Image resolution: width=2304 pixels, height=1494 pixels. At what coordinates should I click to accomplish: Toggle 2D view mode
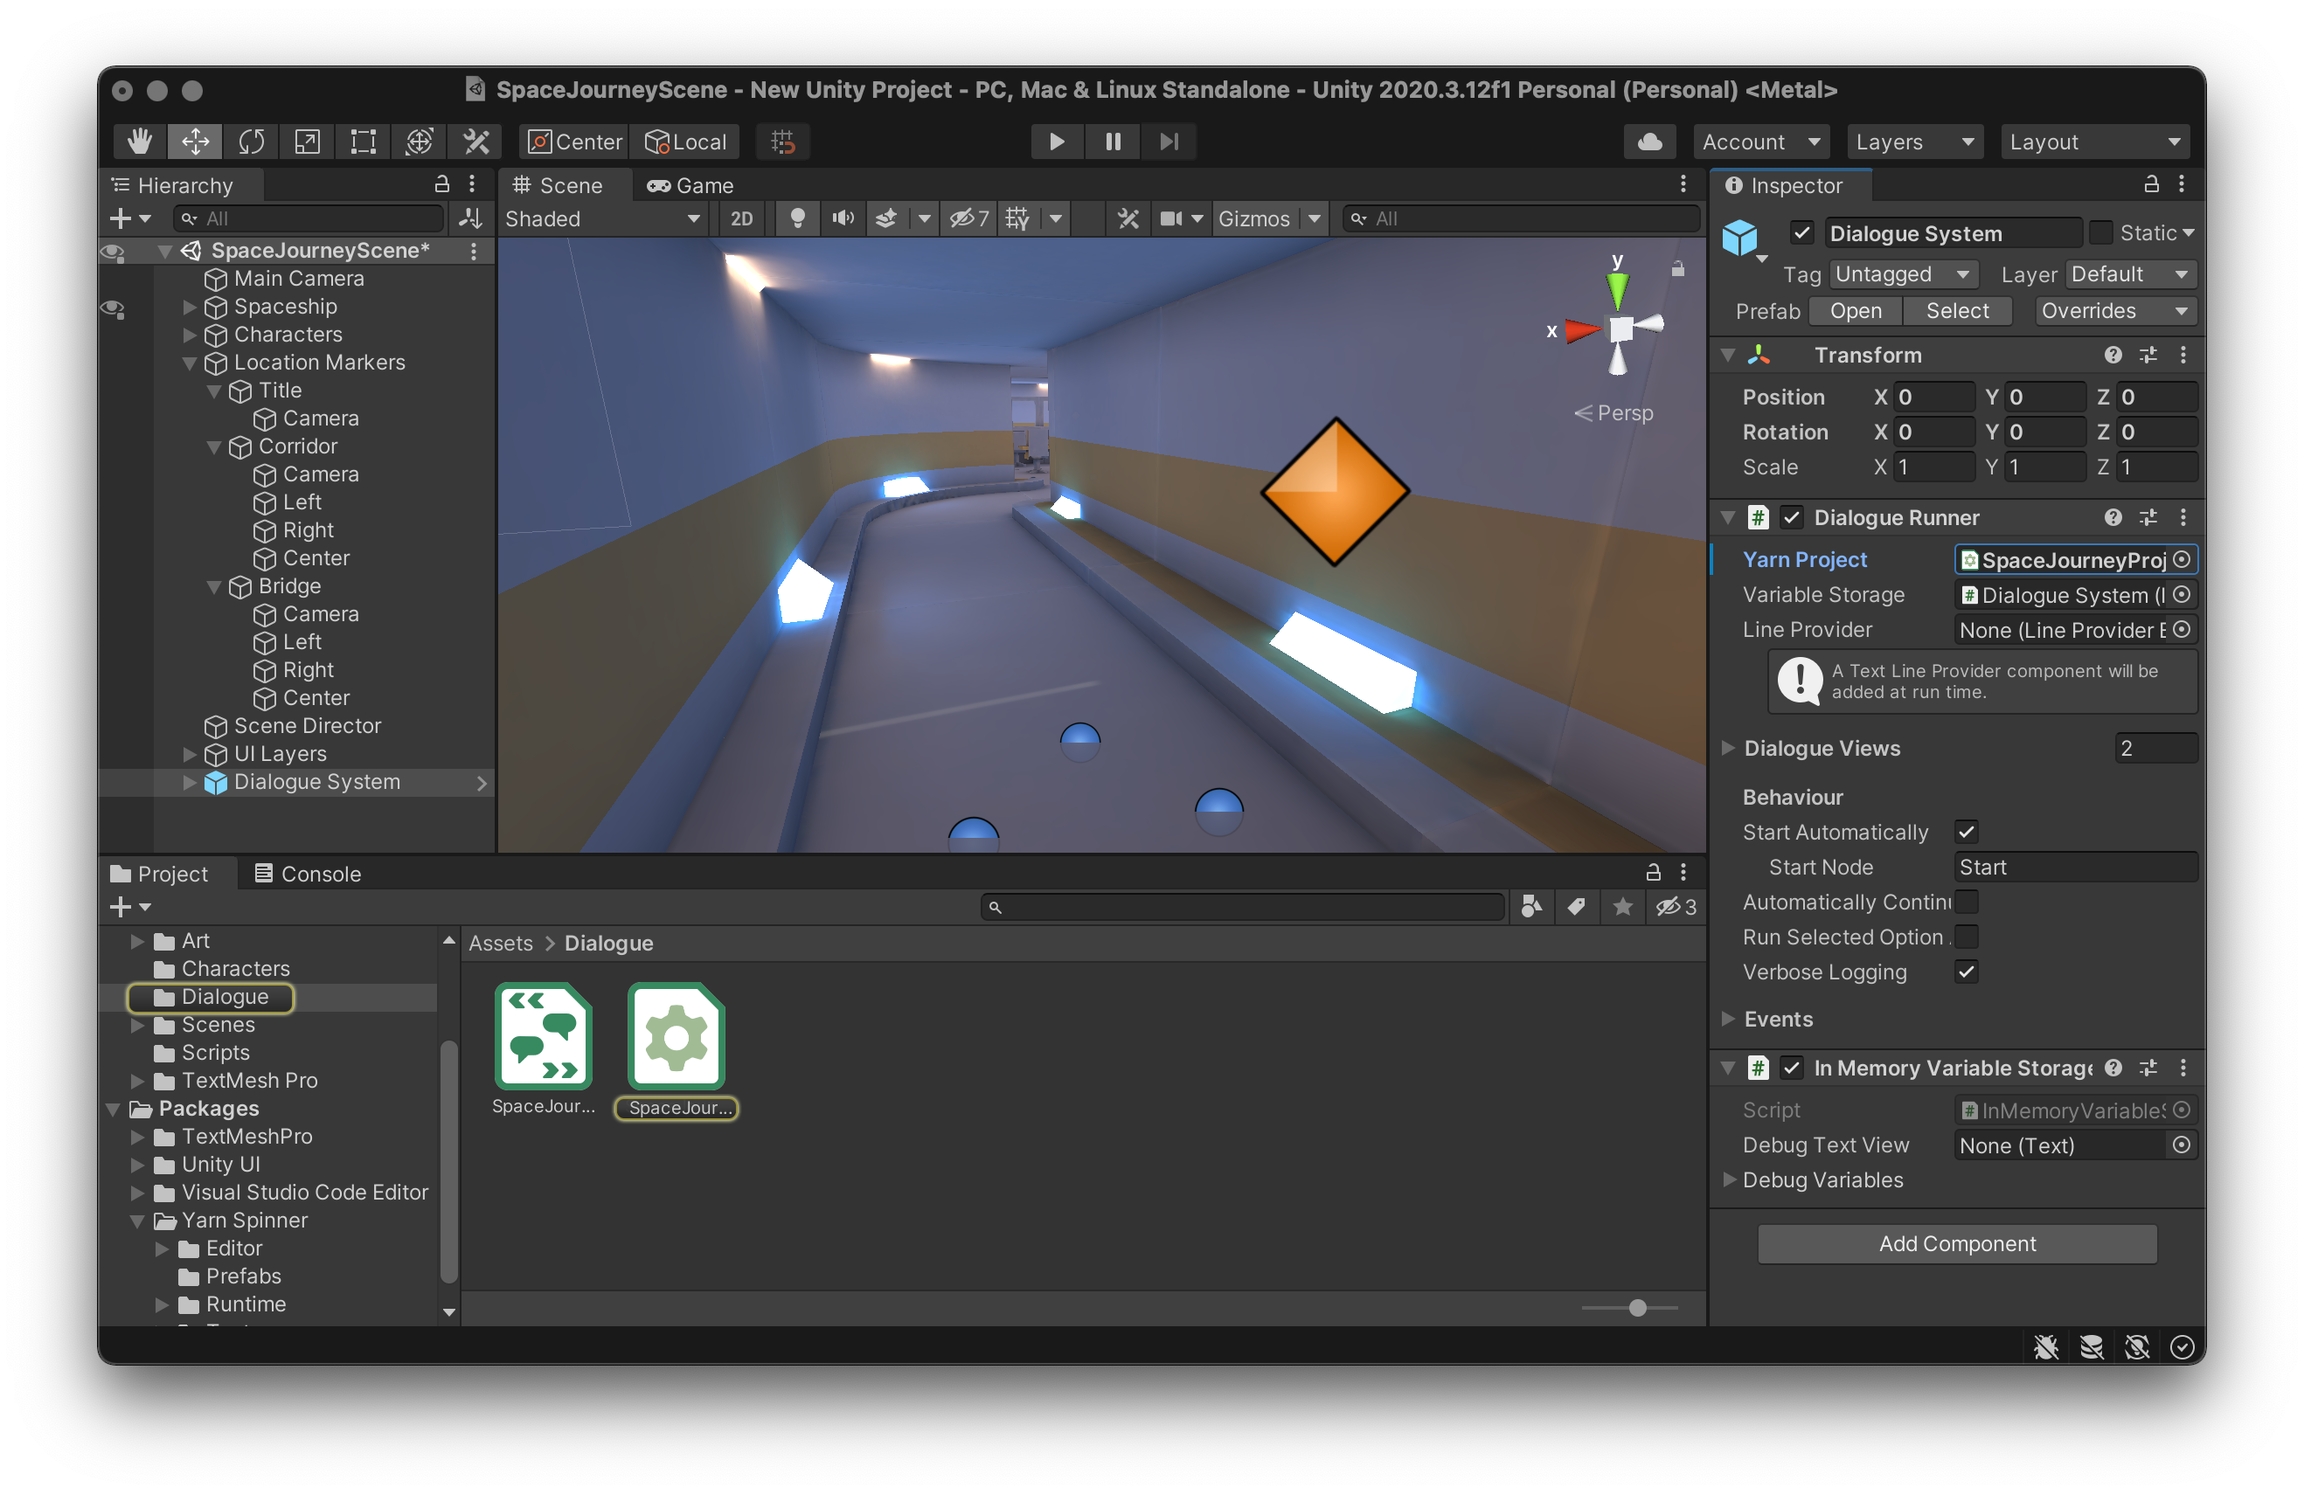[x=741, y=218]
